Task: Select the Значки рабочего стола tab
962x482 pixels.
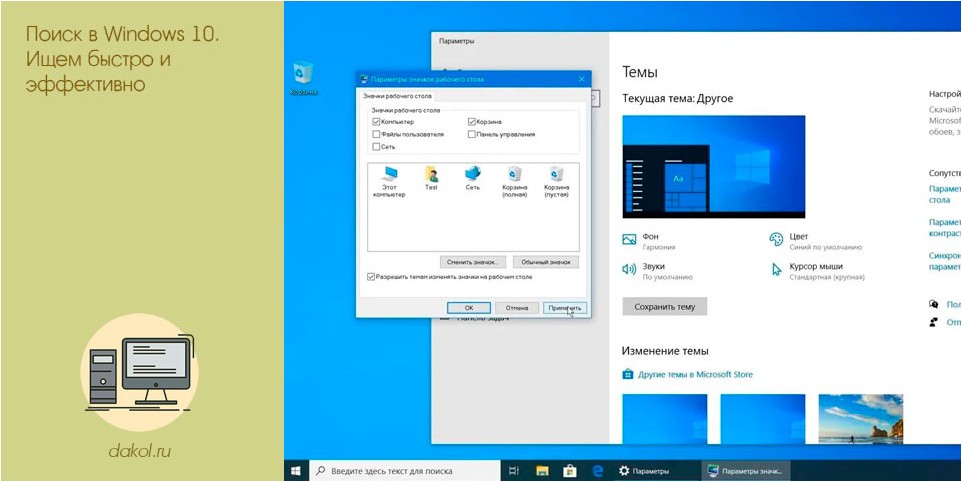Action: [x=397, y=96]
